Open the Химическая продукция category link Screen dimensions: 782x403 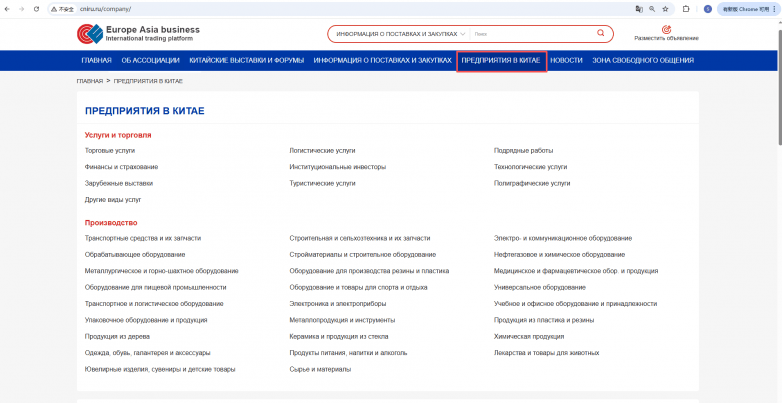525,336
